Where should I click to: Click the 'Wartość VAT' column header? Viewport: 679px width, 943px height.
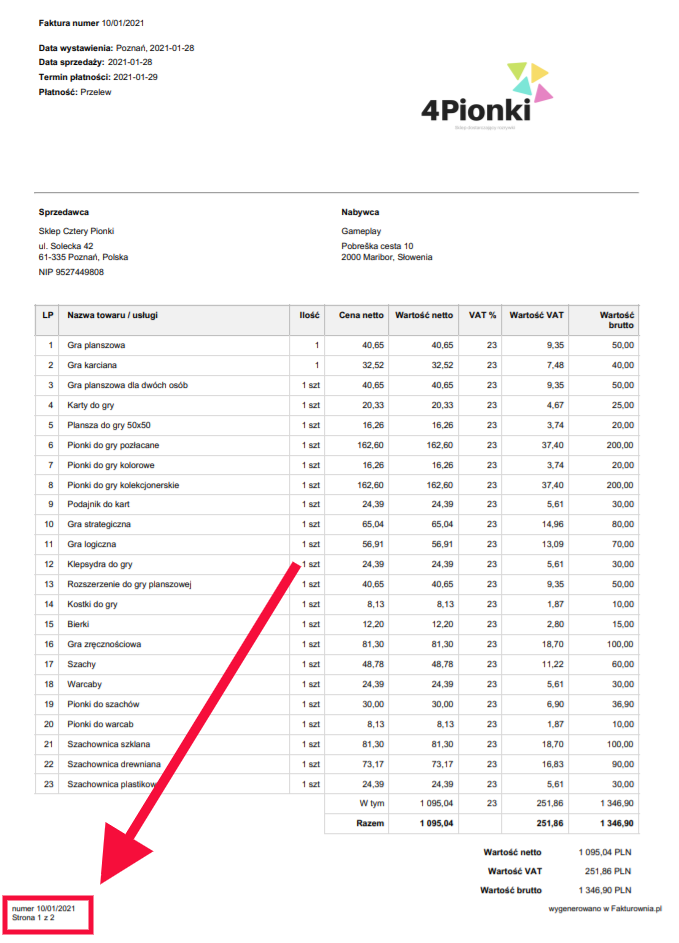tap(537, 315)
